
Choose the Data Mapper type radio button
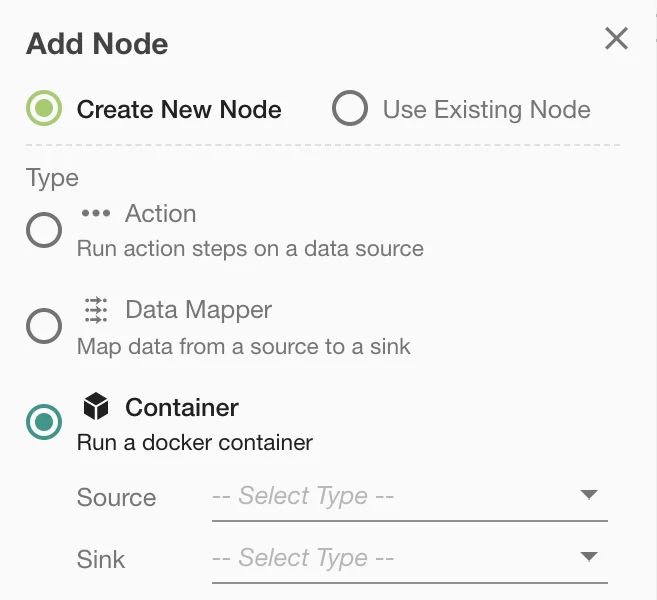44,326
